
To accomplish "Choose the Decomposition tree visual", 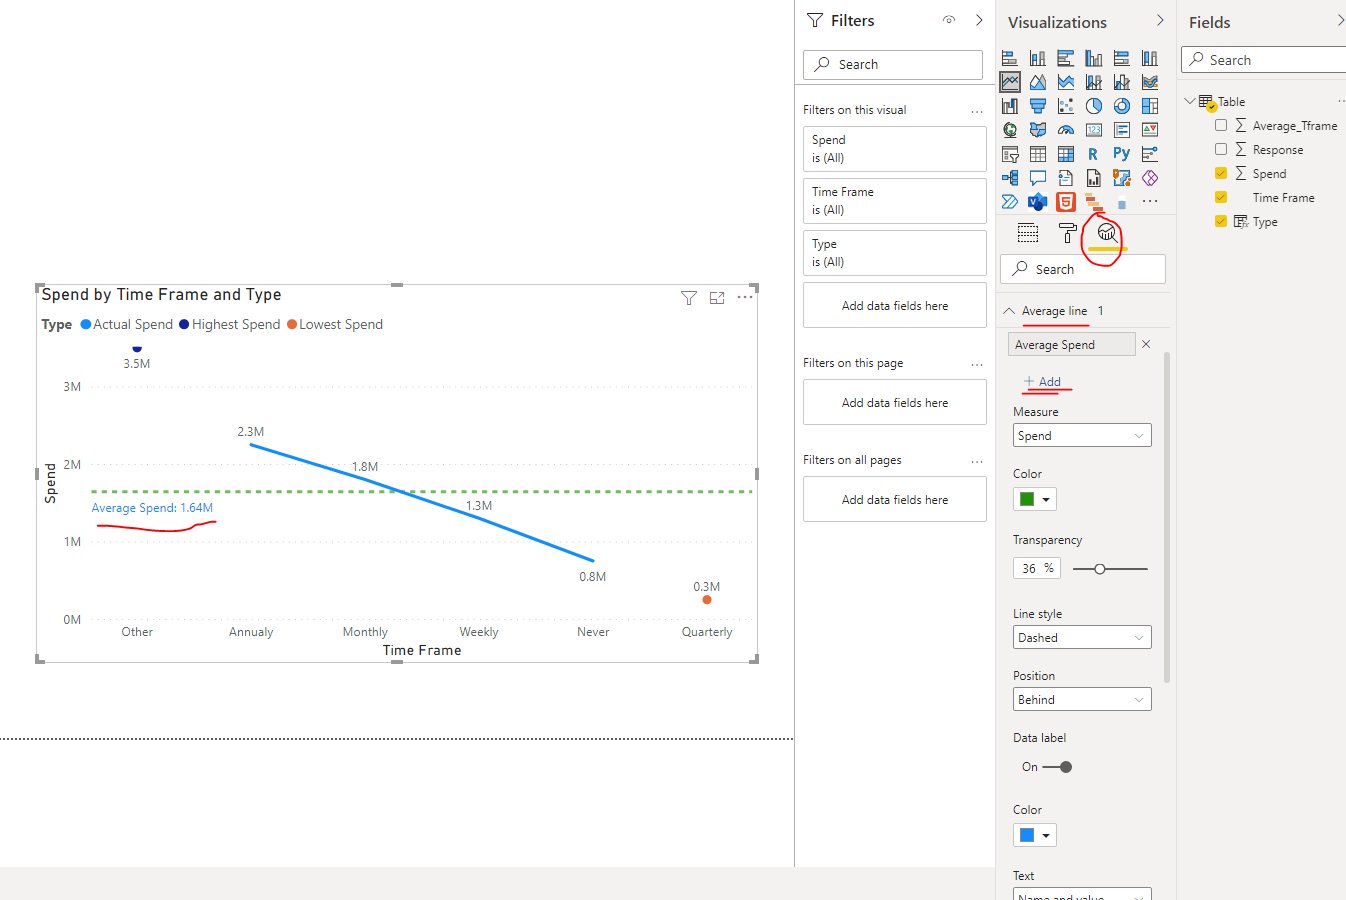I will pos(1010,178).
